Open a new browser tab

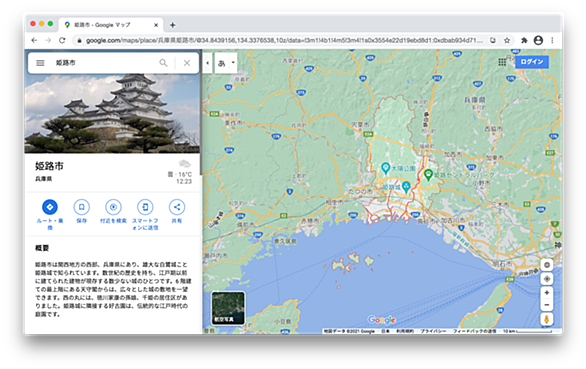[172, 25]
